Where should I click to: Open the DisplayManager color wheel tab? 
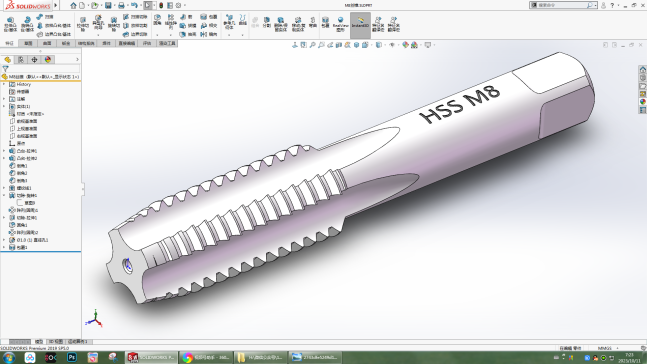[48, 60]
